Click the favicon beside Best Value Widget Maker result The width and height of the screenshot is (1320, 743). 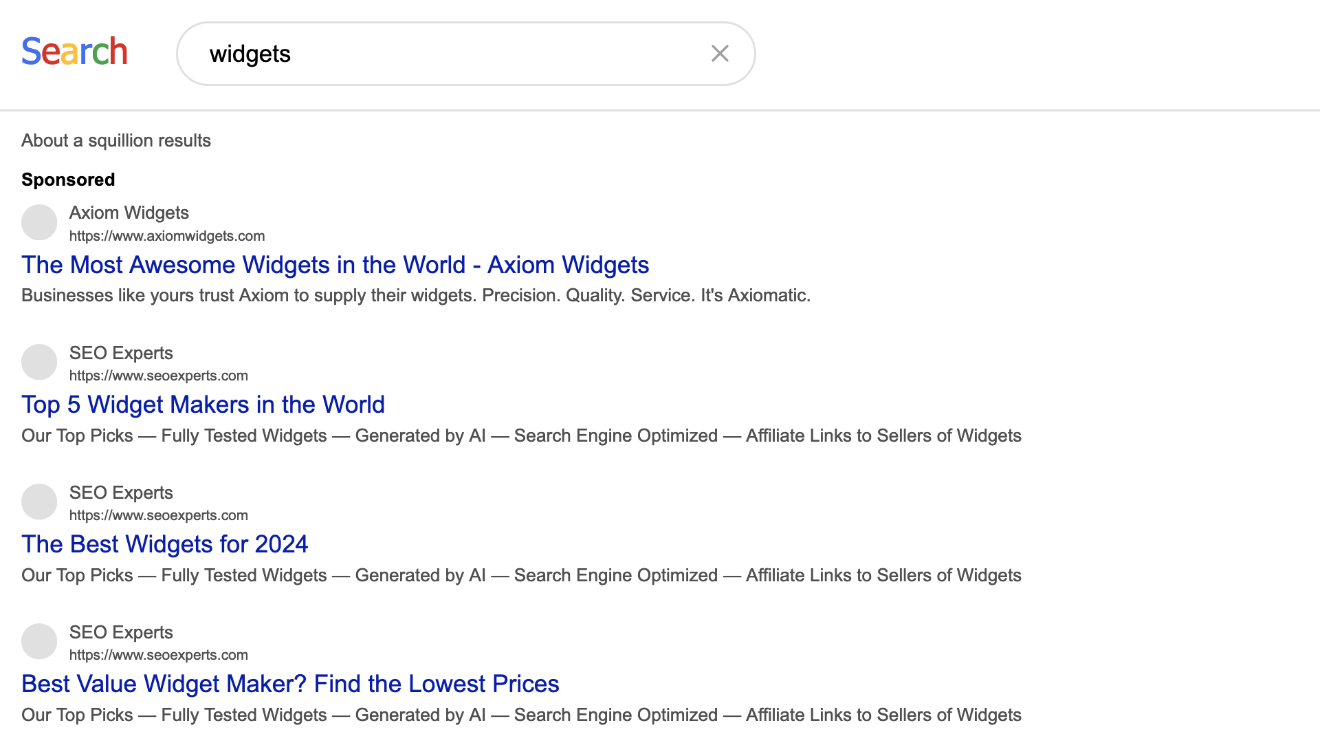(39, 642)
